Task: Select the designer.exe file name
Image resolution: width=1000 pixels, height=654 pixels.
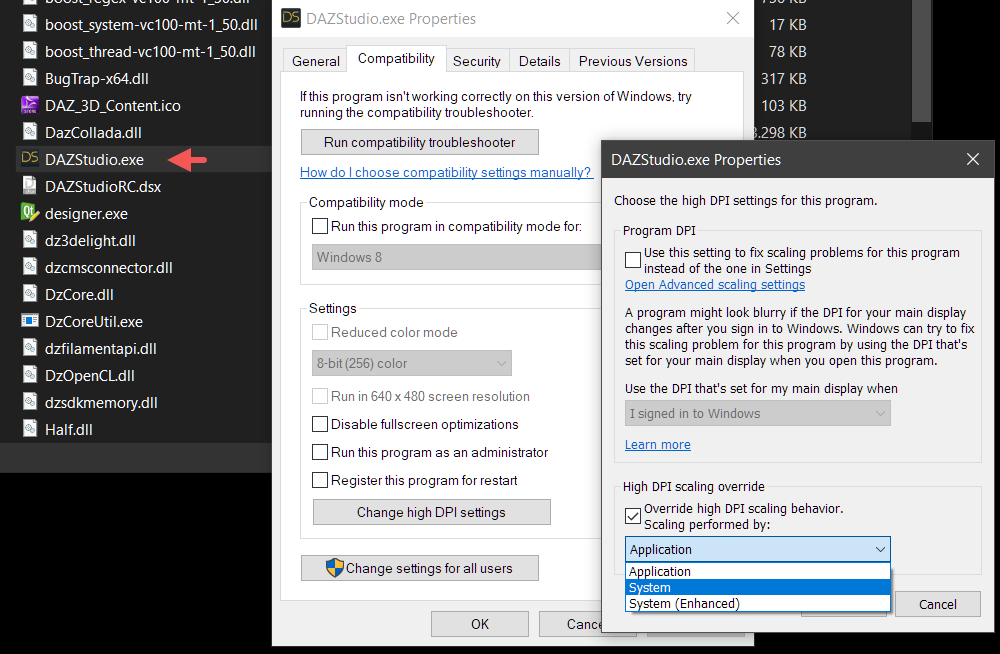Action: click(86, 214)
